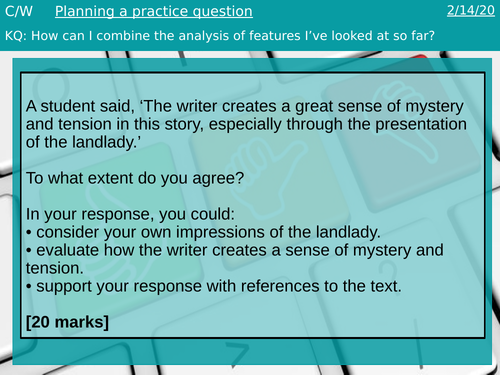Click the 'and tension in this story' line

coord(246,124)
